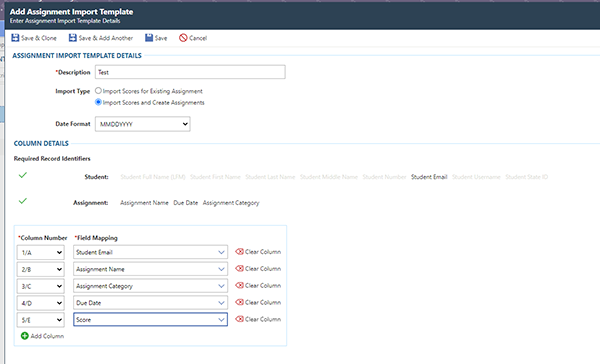The height and width of the screenshot is (364, 600).
Task: Click Clear Column text for Score row
Action: 263,319
